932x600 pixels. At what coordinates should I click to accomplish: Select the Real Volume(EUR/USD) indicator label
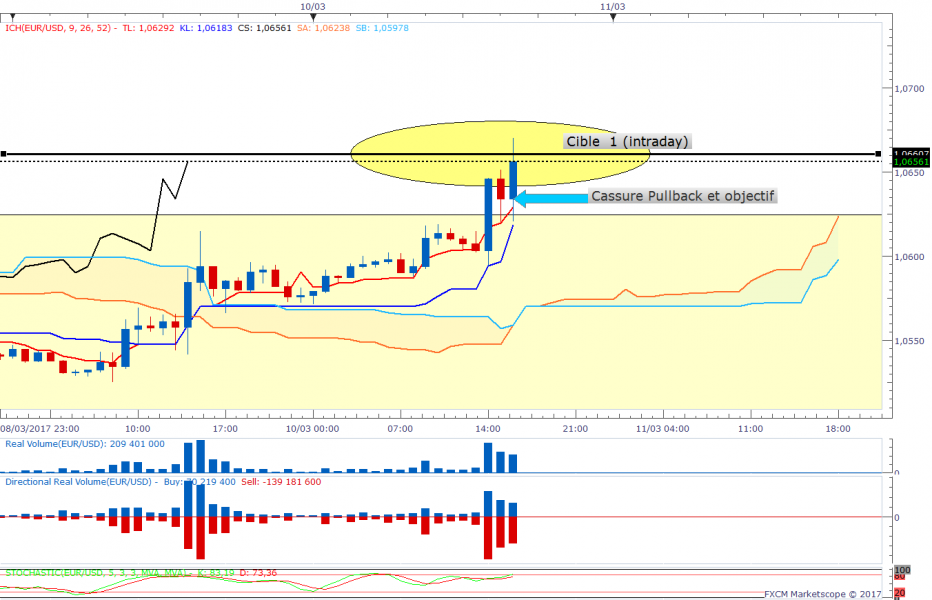[85, 444]
